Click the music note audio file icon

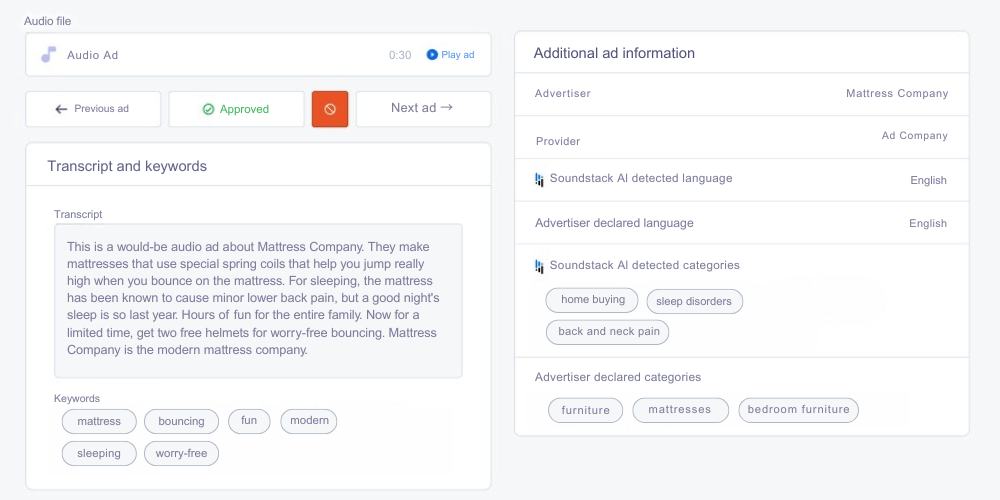coord(48,55)
